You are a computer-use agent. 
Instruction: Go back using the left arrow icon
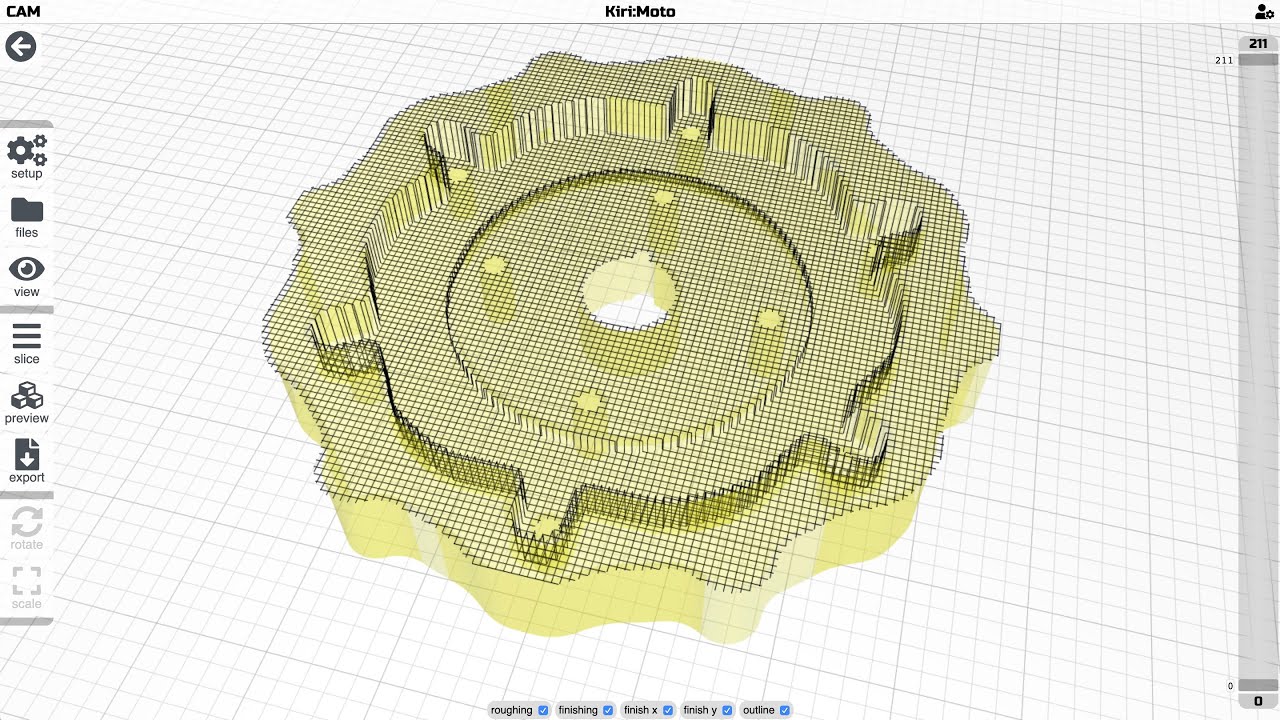point(21,47)
